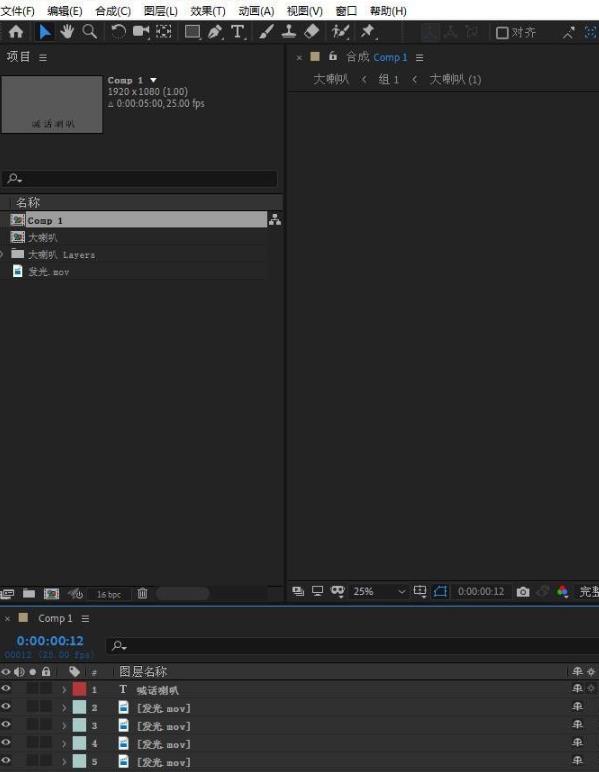This screenshot has width=599, height=772.
Task: Open flowchart view icon beside Comp 1
Action: tap(275, 220)
